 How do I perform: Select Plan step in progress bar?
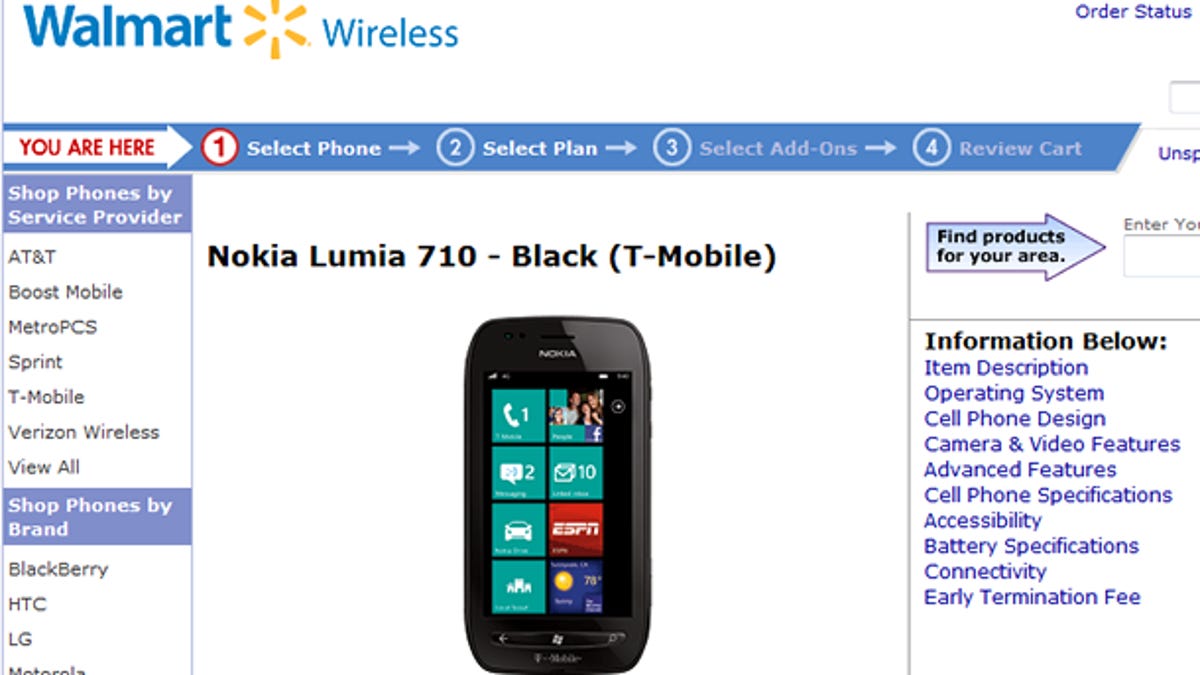coord(540,148)
